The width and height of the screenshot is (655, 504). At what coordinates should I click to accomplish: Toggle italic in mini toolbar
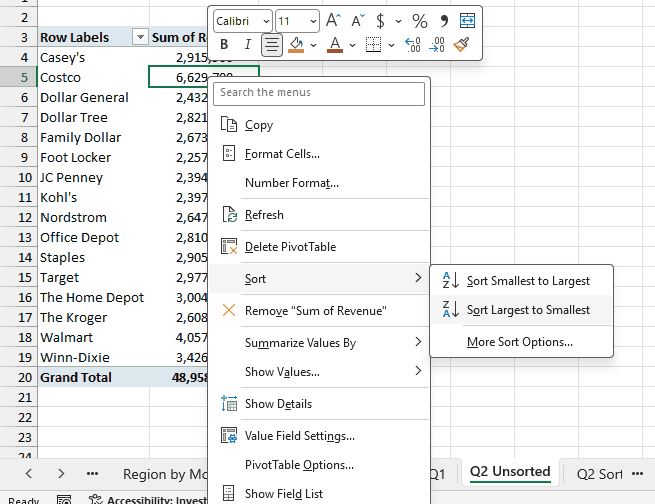[248, 44]
